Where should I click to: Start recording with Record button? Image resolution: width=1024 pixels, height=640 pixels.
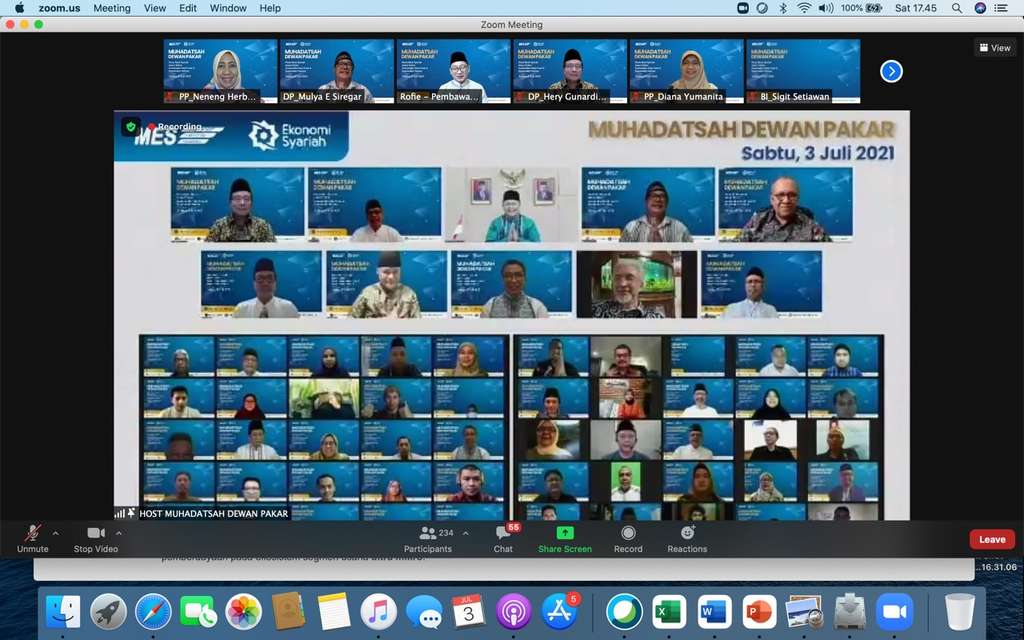point(628,539)
